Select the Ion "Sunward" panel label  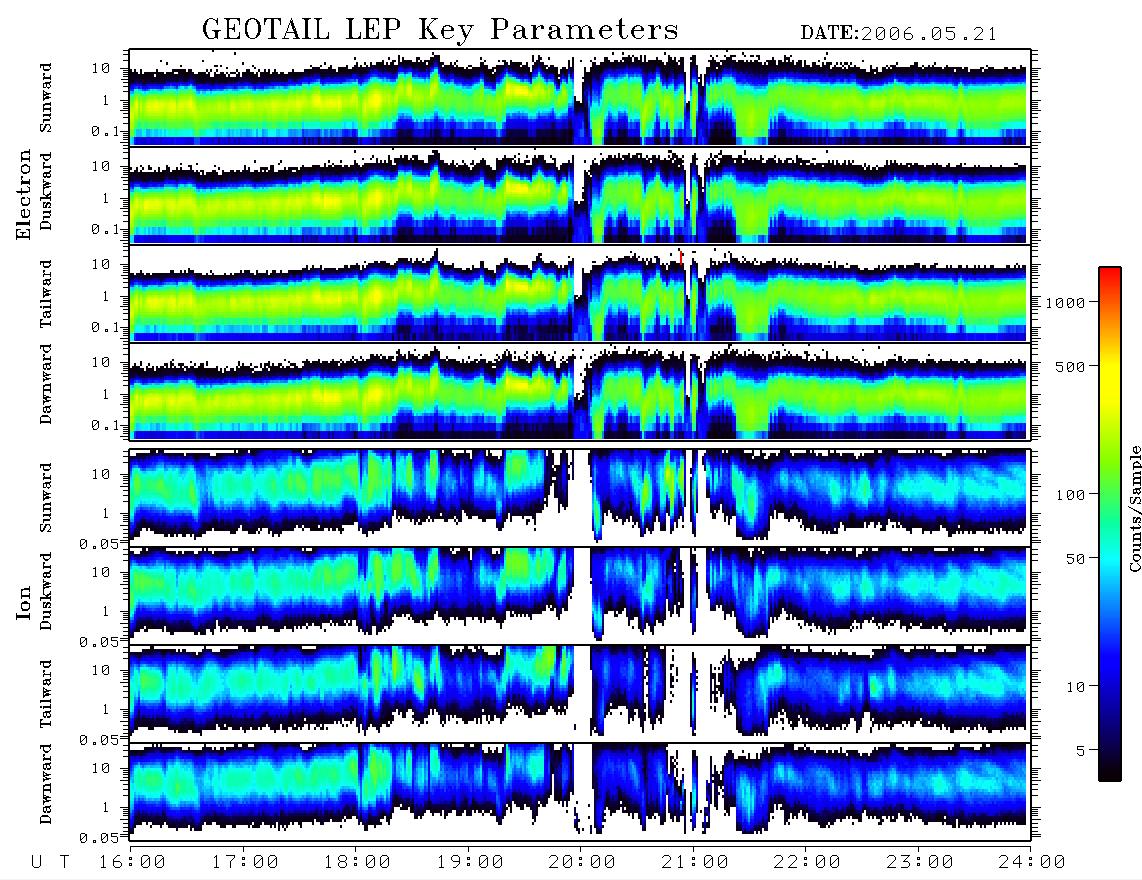coord(46,497)
